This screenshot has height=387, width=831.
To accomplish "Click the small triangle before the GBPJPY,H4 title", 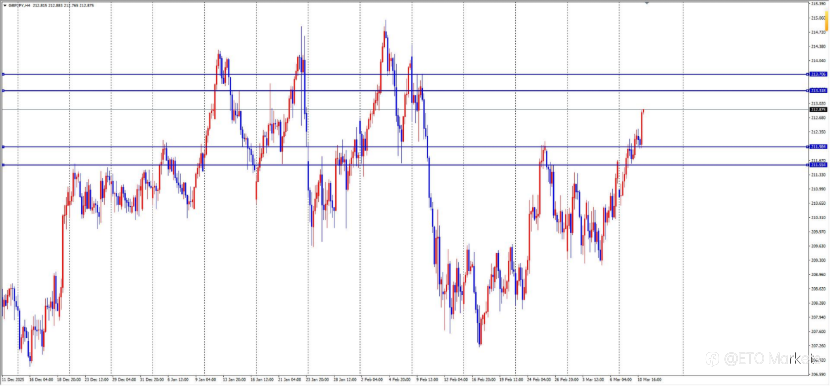I will coord(4,5).
